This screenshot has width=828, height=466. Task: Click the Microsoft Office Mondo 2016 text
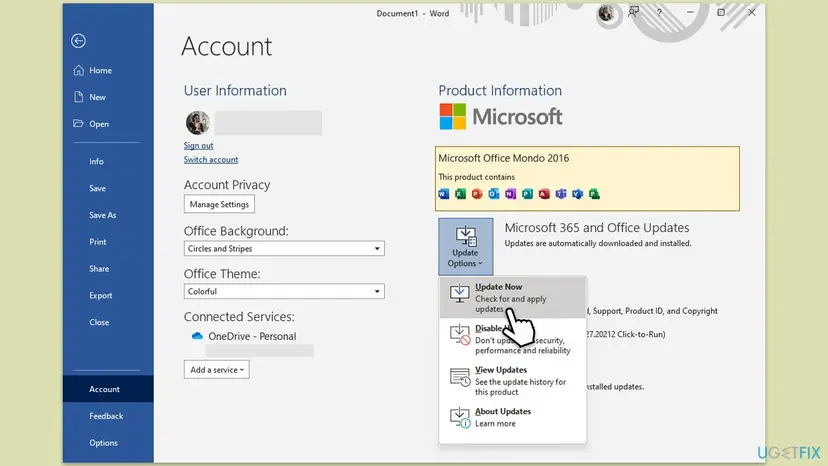(504, 158)
